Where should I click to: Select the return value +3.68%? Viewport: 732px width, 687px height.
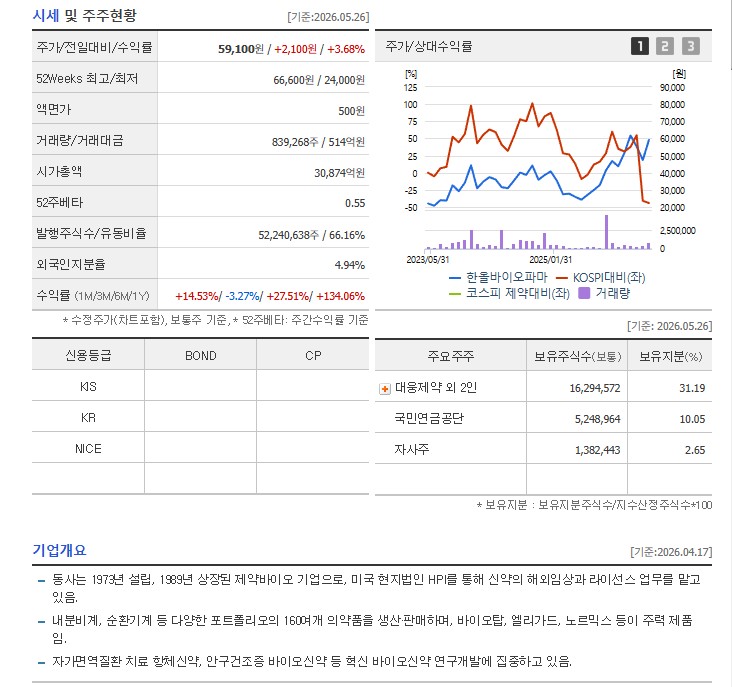pyautogui.click(x=346, y=49)
